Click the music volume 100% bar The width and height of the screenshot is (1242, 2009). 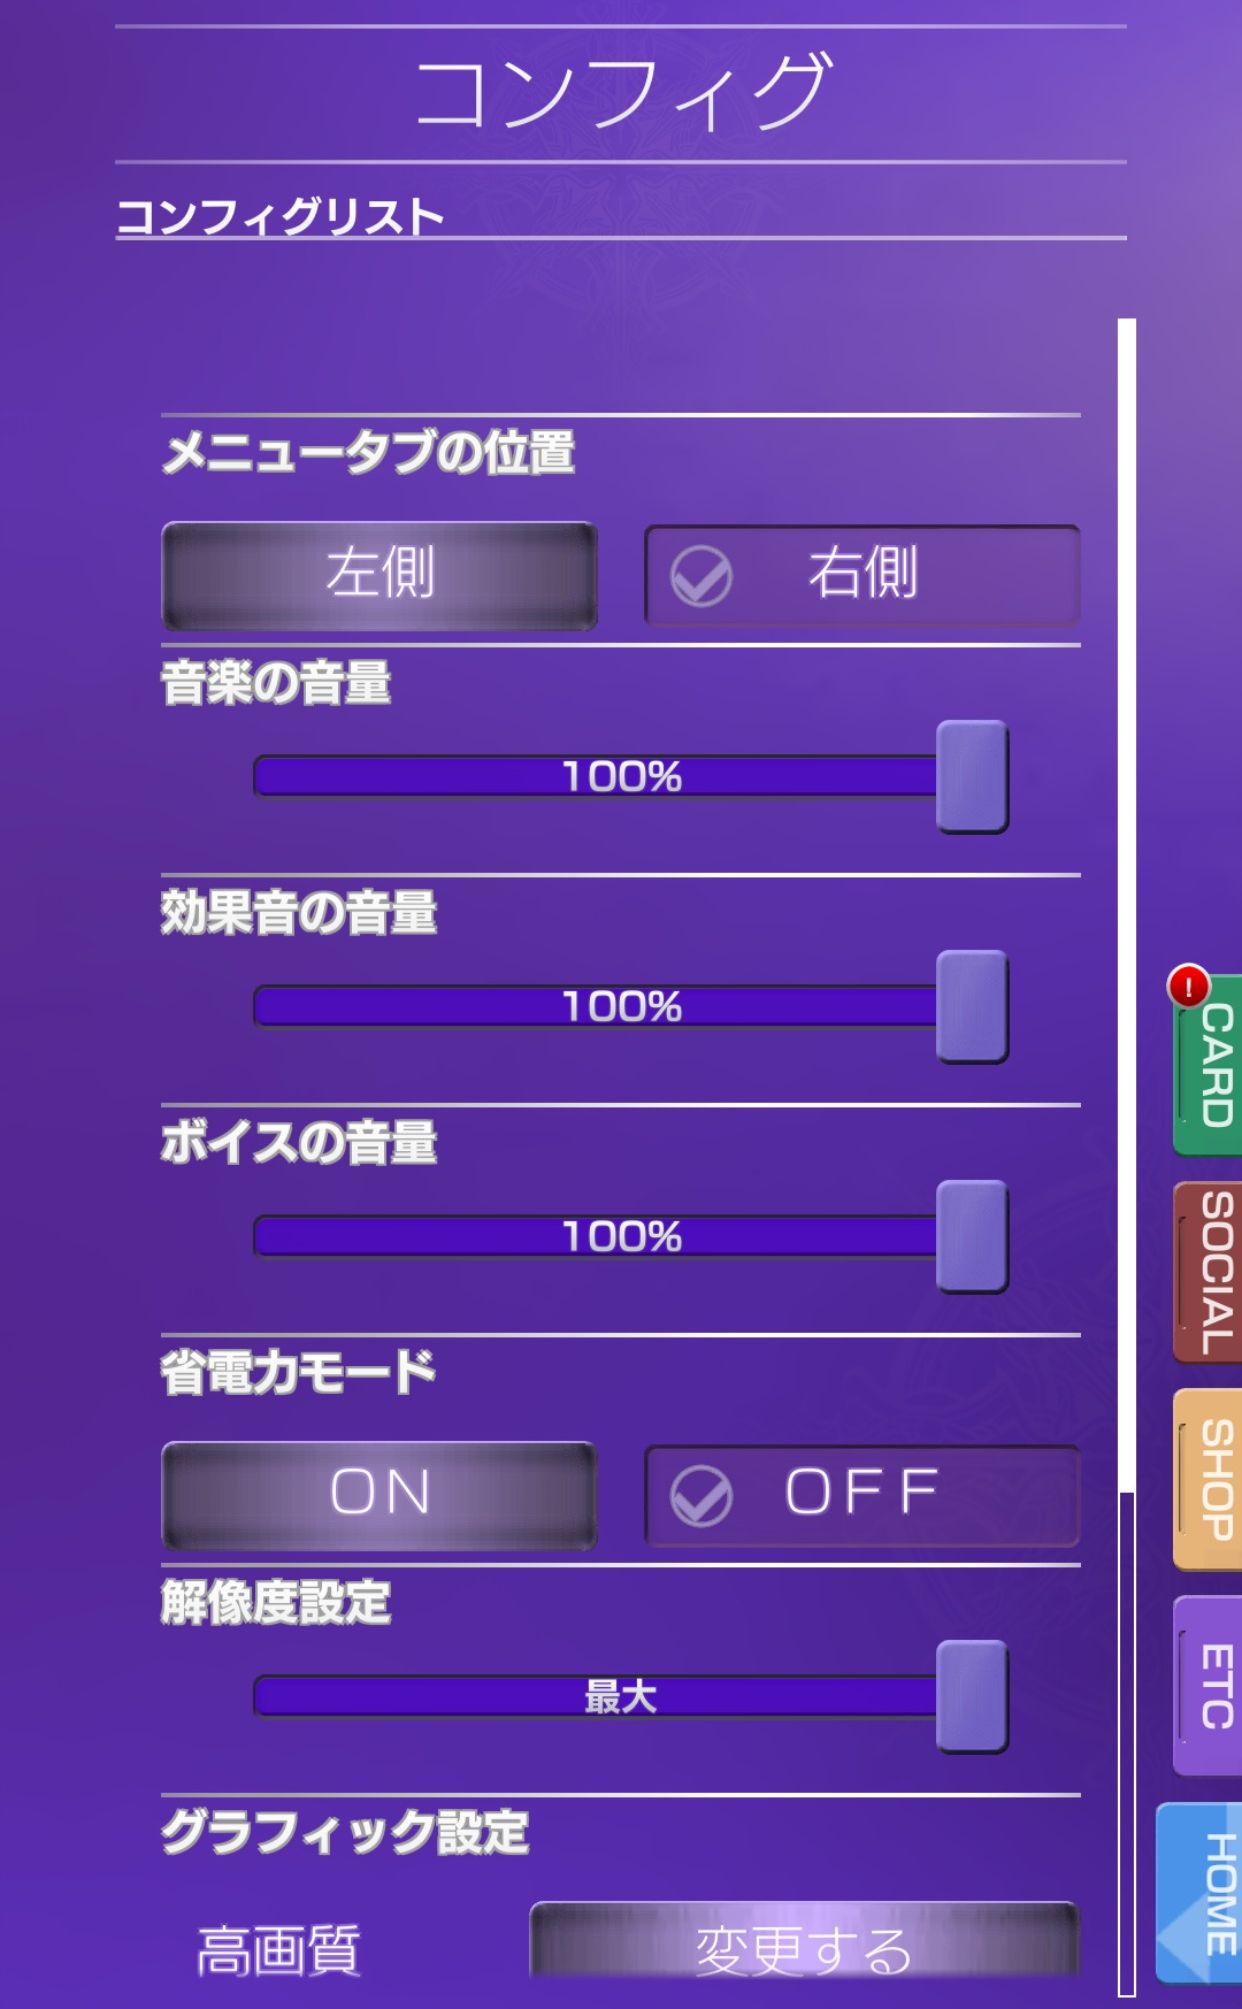coord(595,776)
